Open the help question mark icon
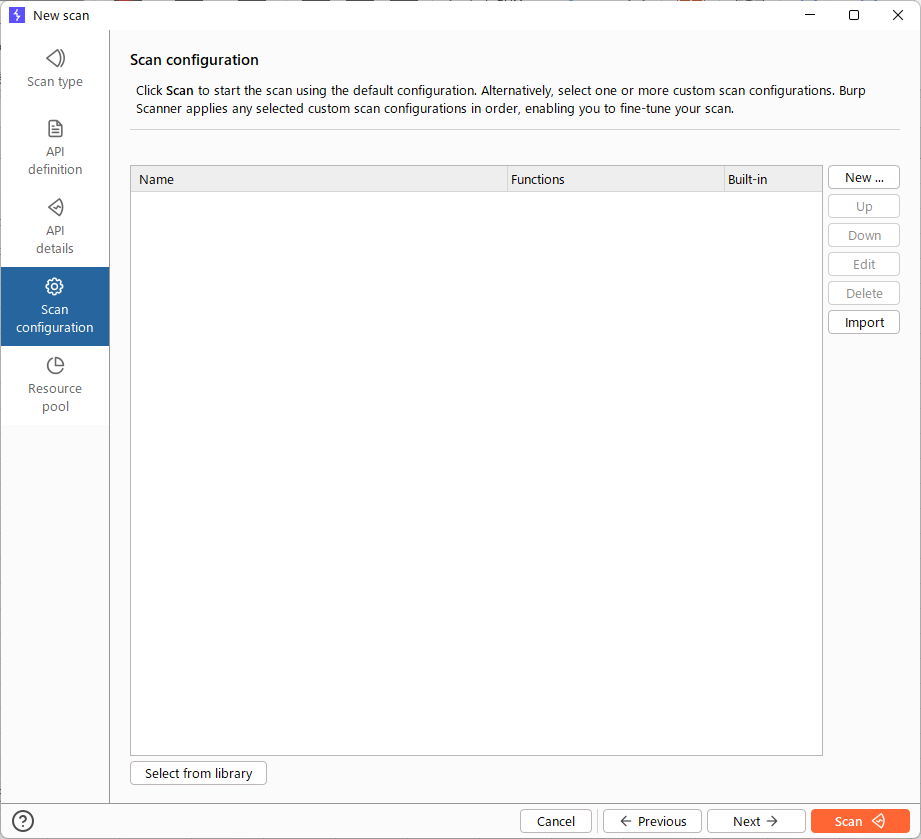This screenshot has height=839, width=921. [x=22, y=822]
